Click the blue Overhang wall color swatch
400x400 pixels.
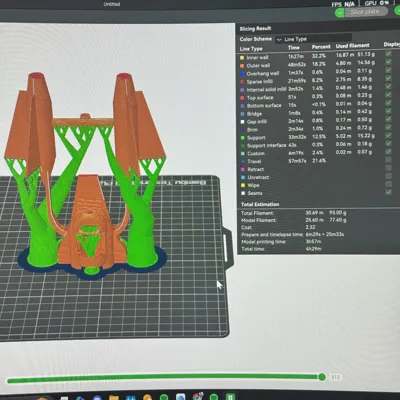(x=242, y=74)
